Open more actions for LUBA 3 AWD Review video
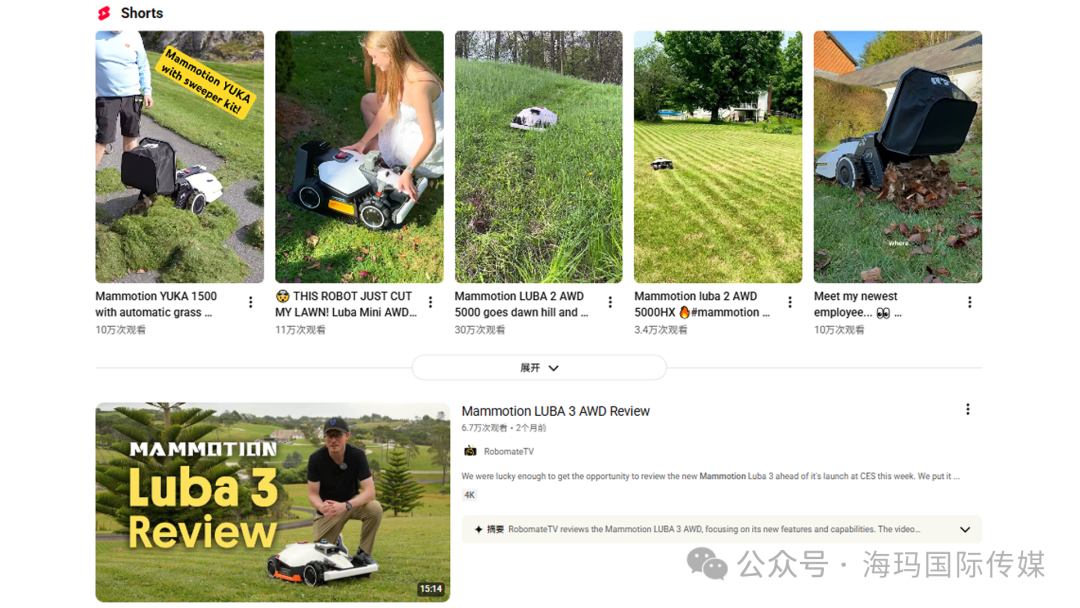Image resolution: width=1080 pixels, height=608 pixels. (968, 410)
